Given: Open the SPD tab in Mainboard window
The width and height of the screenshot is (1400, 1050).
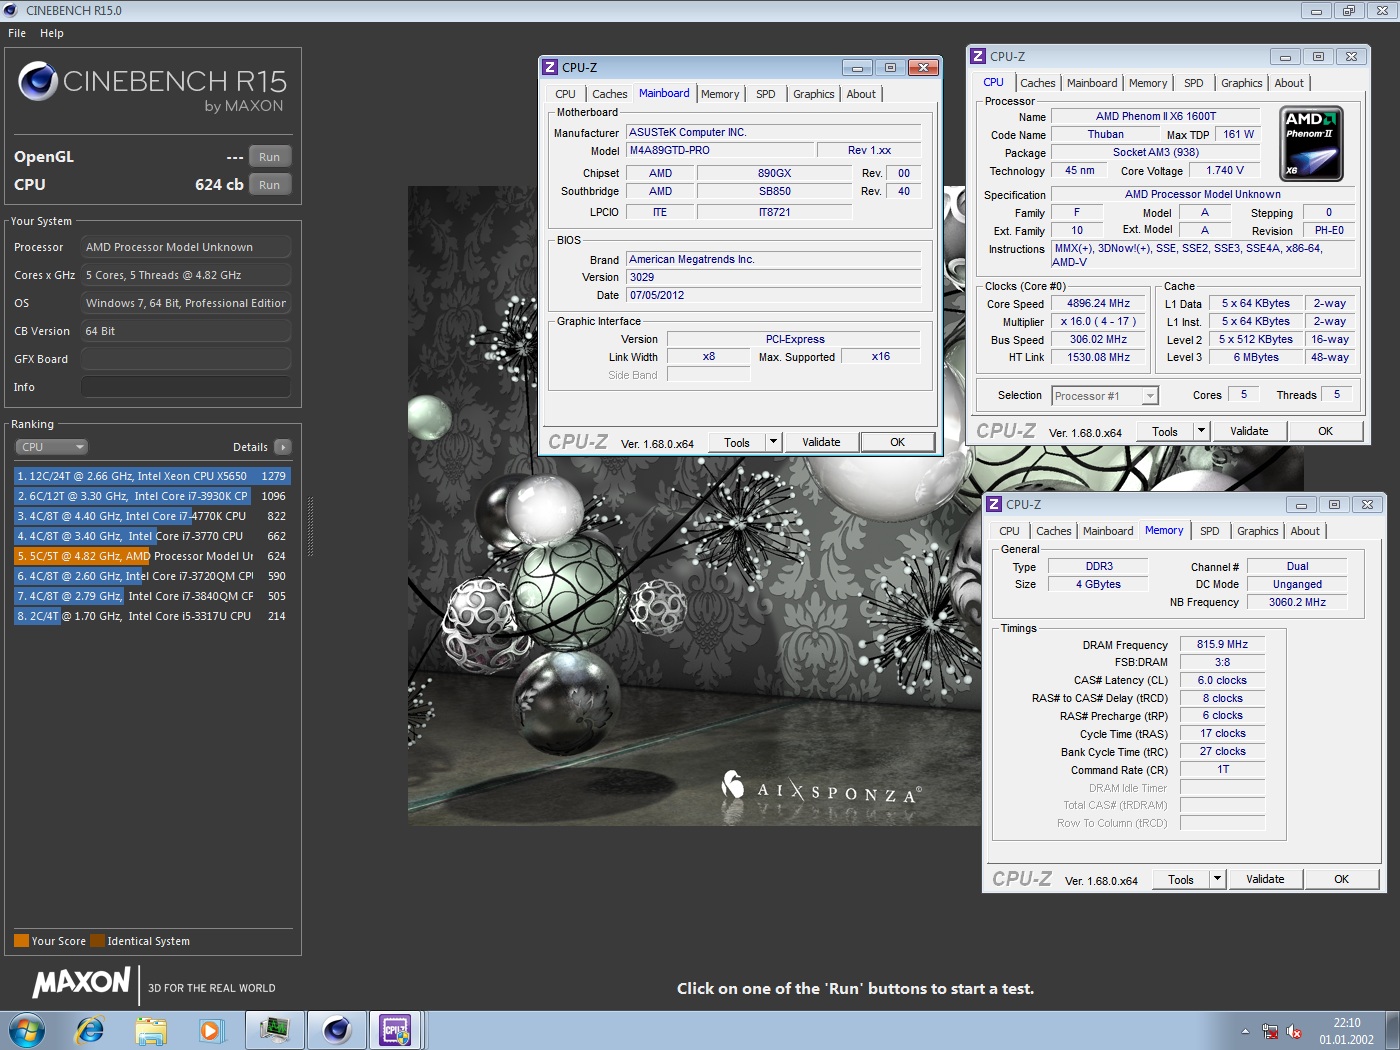Looking at the screenshot, I should pos(766,94).
